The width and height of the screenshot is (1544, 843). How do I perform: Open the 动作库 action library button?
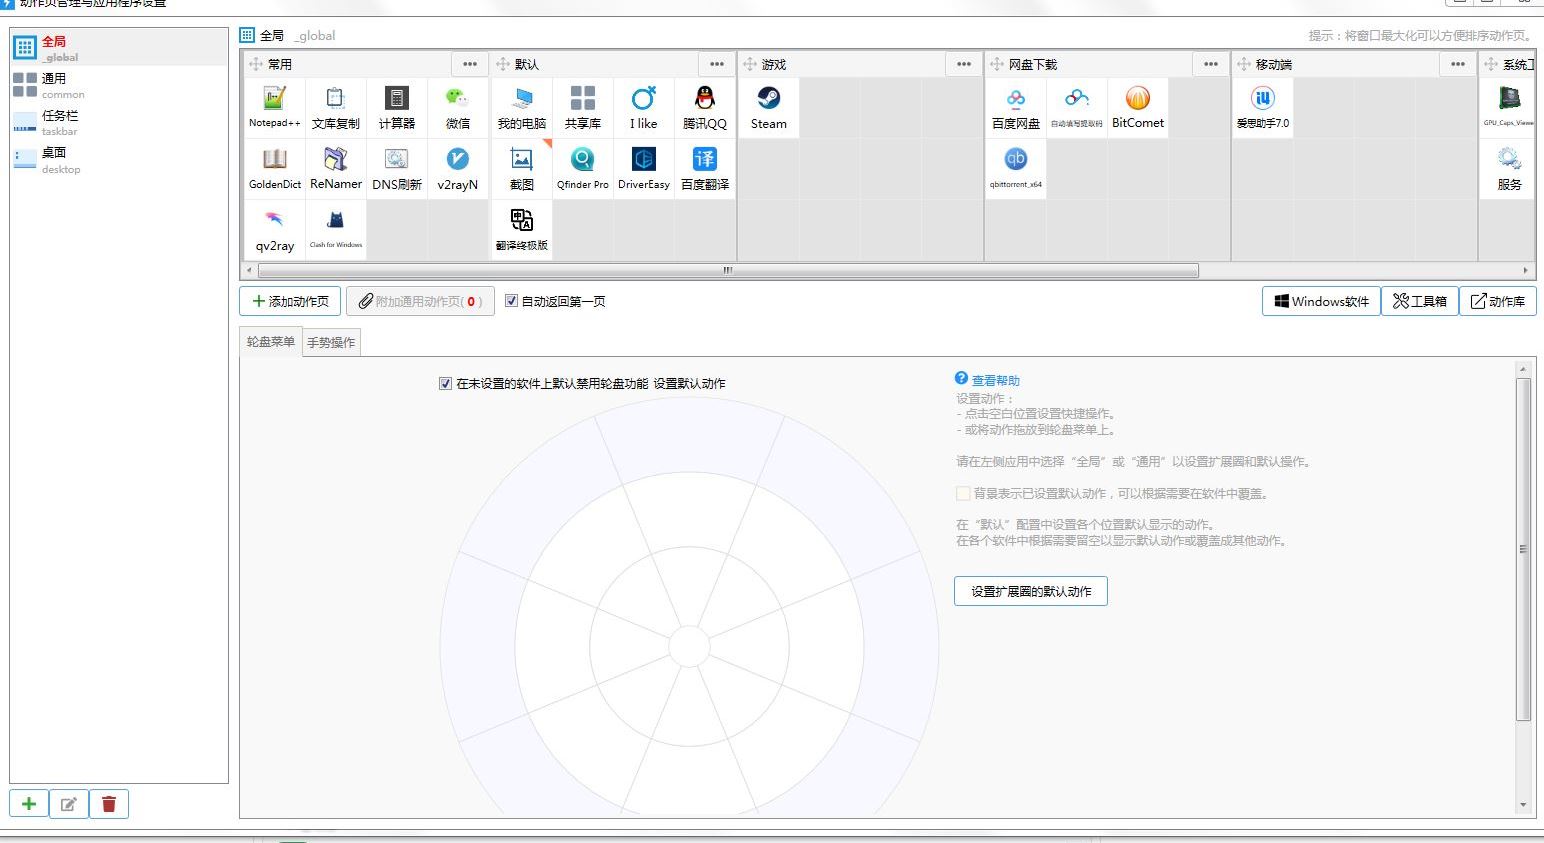[x=1498, y=301]
